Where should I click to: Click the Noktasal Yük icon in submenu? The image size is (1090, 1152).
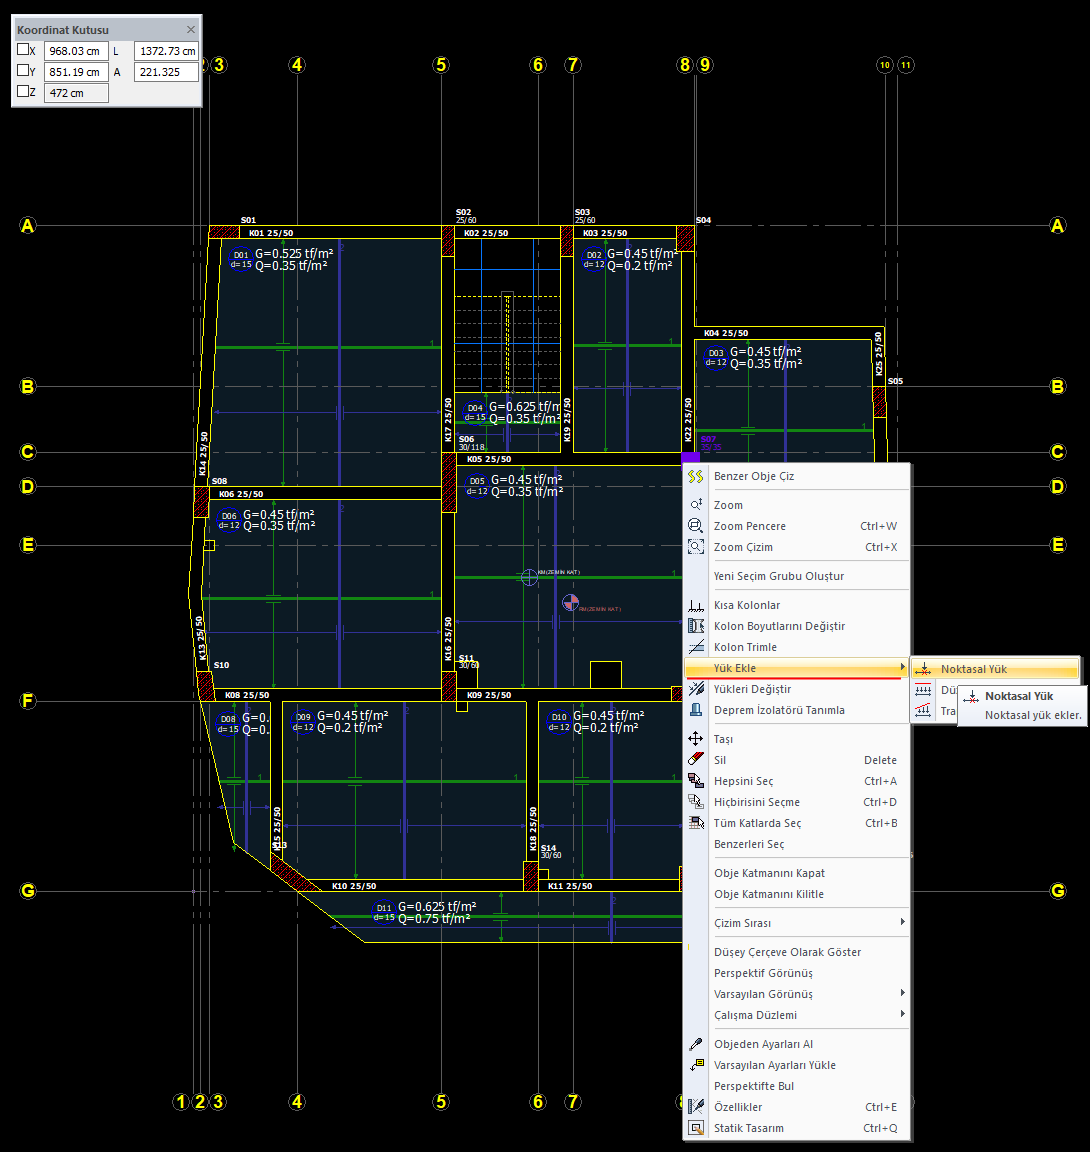[x=924, y=669]
